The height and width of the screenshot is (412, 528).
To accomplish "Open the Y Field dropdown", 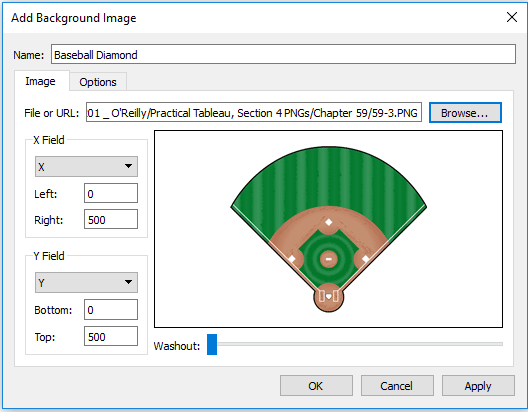I will [86, 282].
